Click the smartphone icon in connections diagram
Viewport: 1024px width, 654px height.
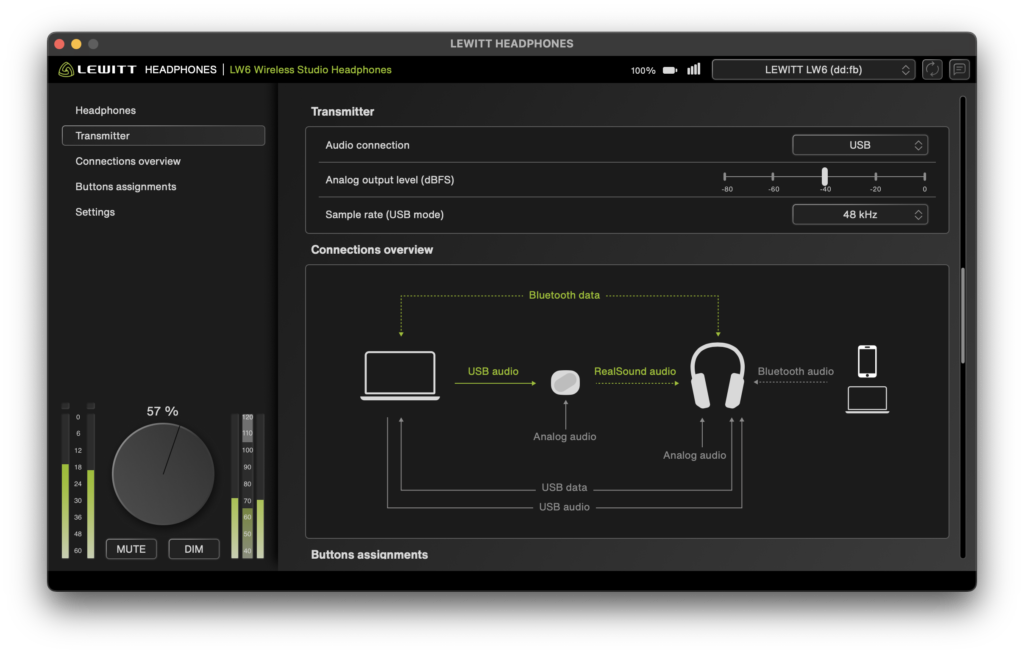[x=867, y=361]
